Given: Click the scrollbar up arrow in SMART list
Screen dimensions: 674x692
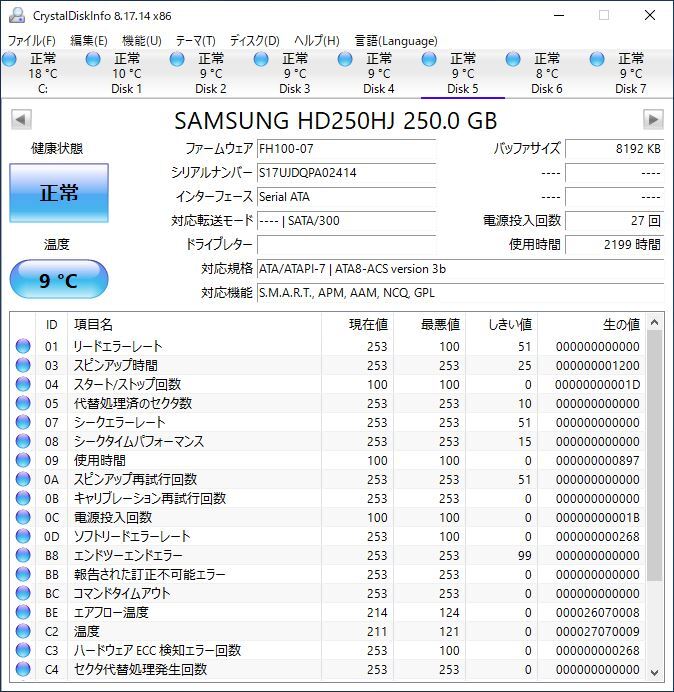Looking at the screenshot, I should (655, 323).
